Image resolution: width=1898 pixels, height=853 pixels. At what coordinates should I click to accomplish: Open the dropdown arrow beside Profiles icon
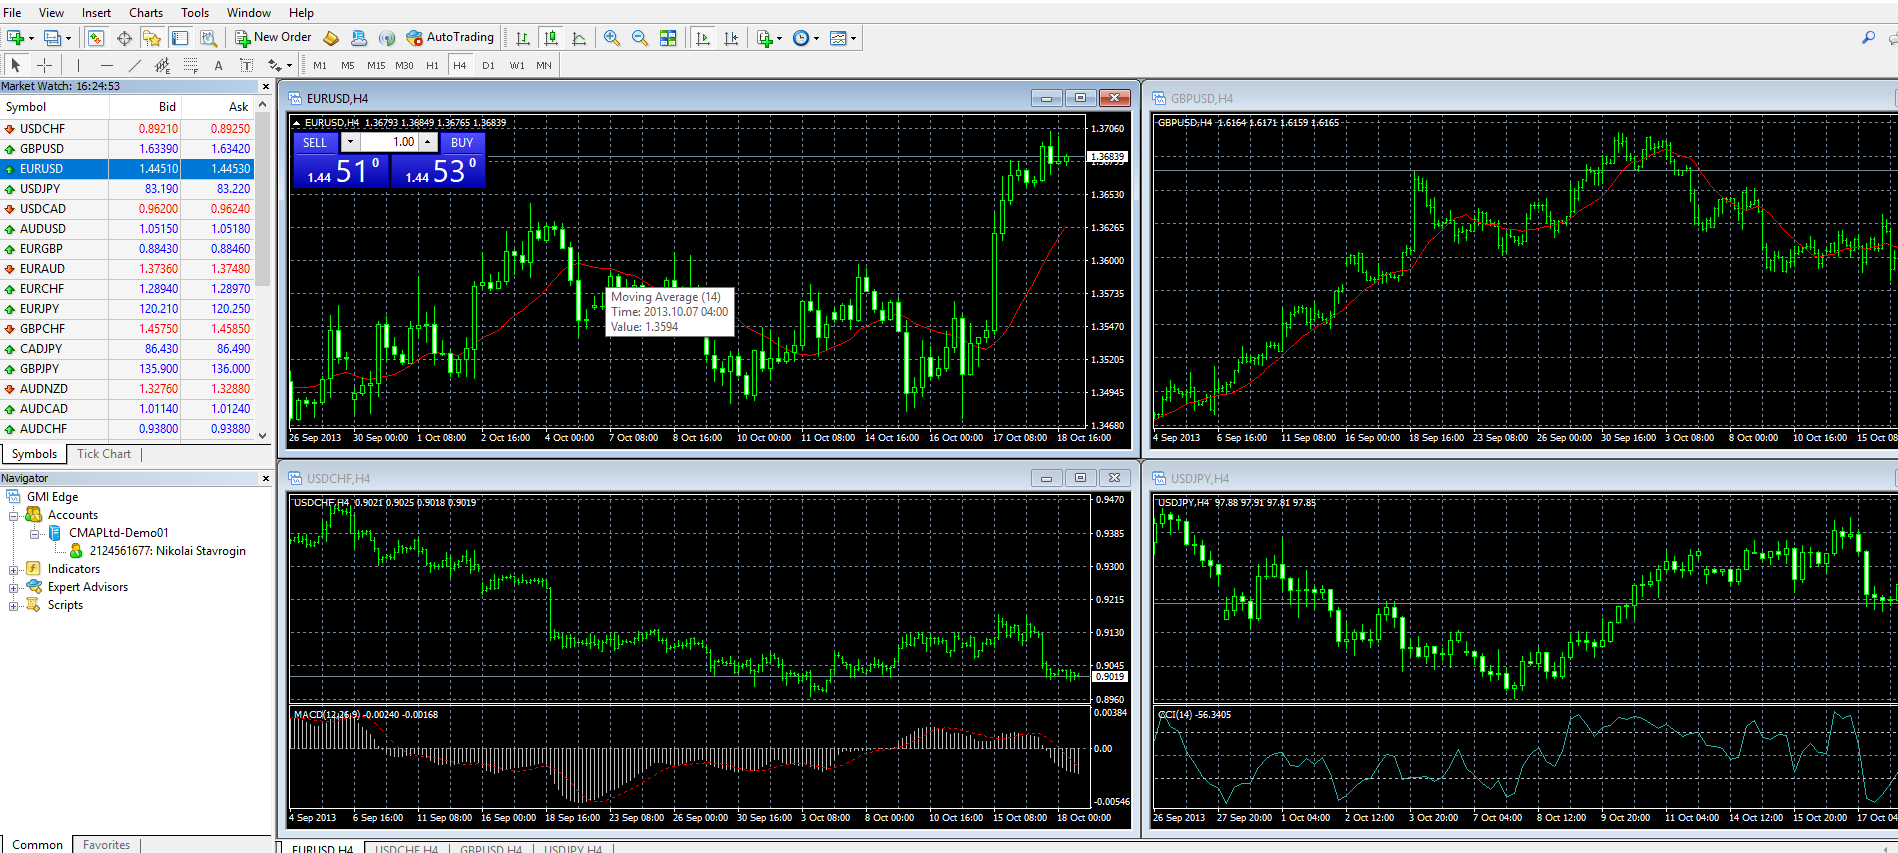coord(68,39)
